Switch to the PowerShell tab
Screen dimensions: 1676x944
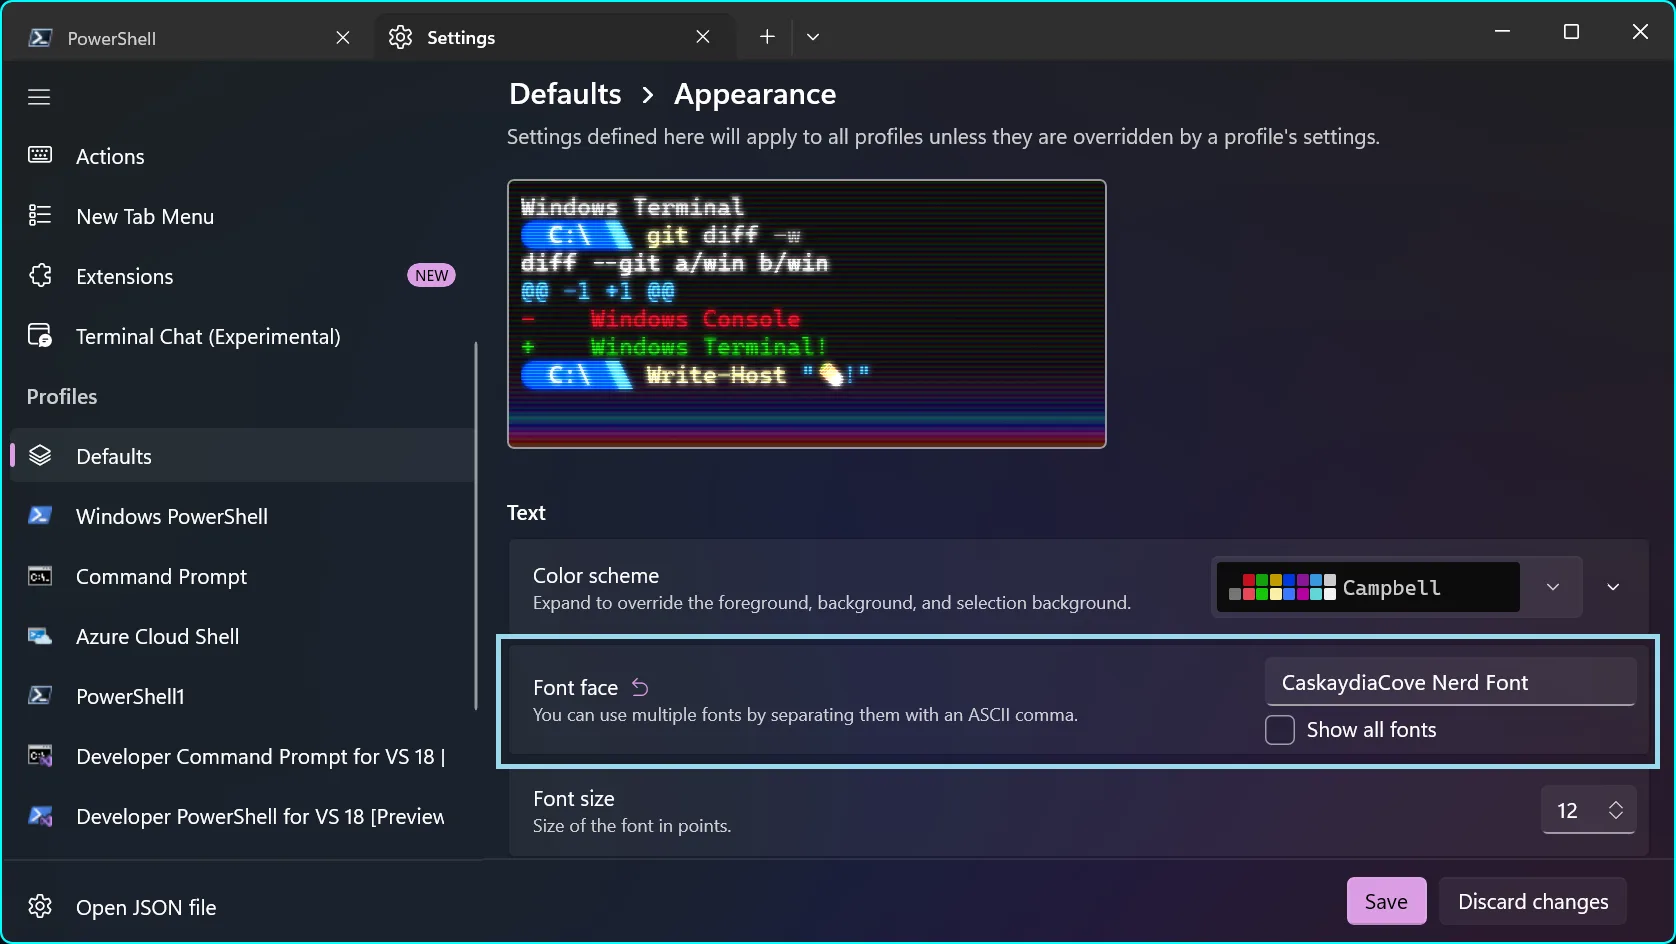coord(111,38)
